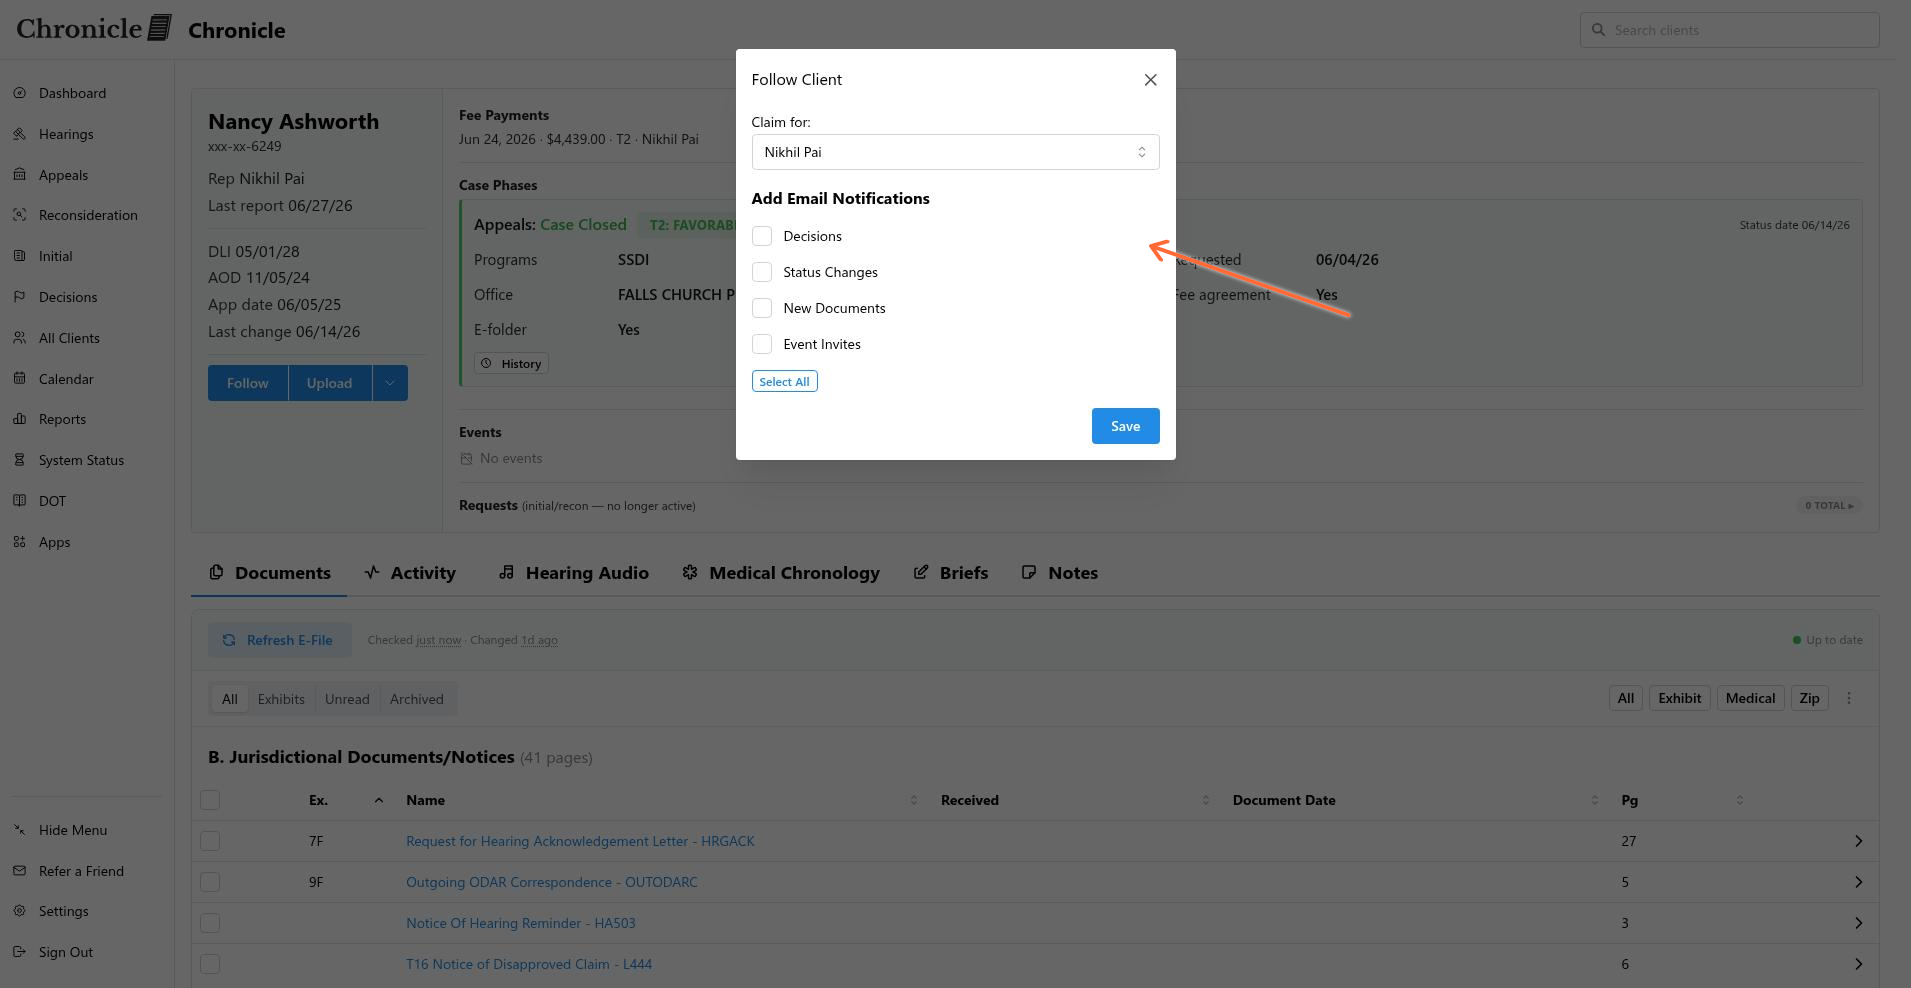
Task: Enable Event Invites checkbox
Action: pyautogui.click(x=762, y=344)
